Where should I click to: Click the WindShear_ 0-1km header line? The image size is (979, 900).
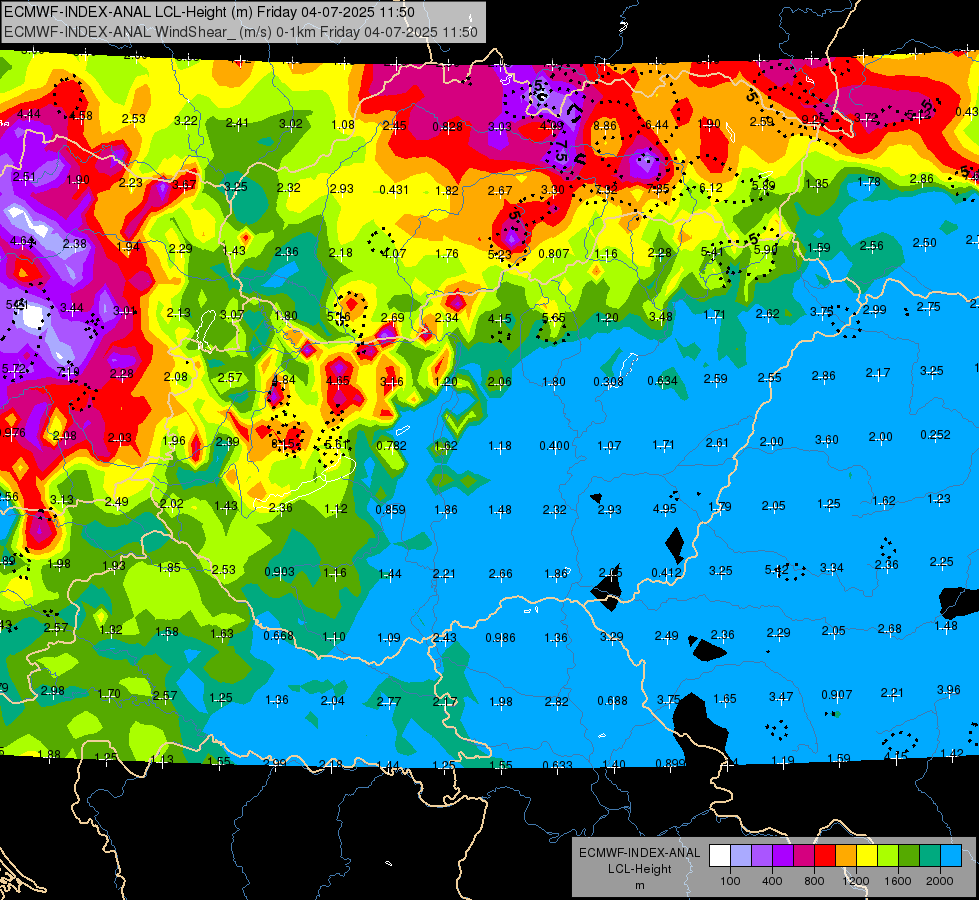point(240,32)
